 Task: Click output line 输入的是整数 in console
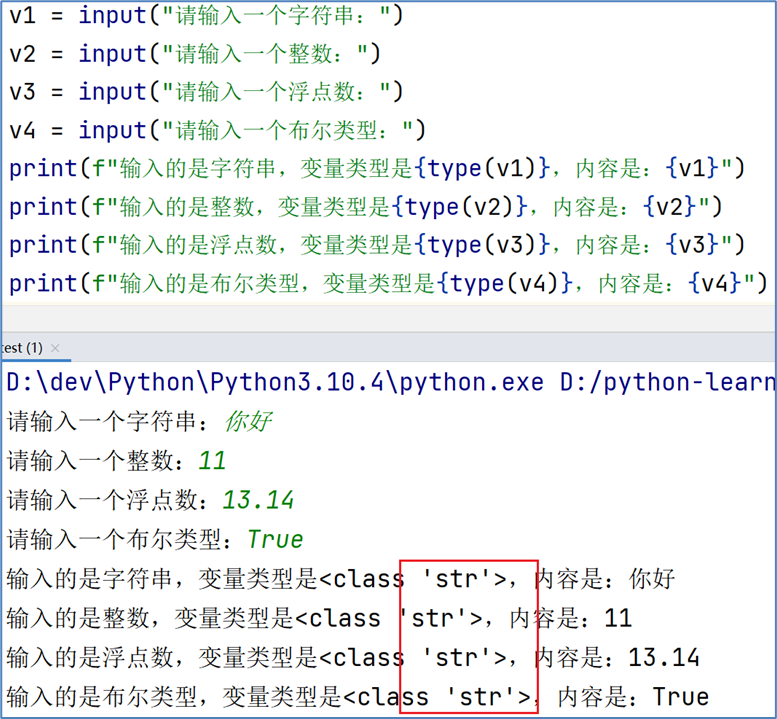319,618
